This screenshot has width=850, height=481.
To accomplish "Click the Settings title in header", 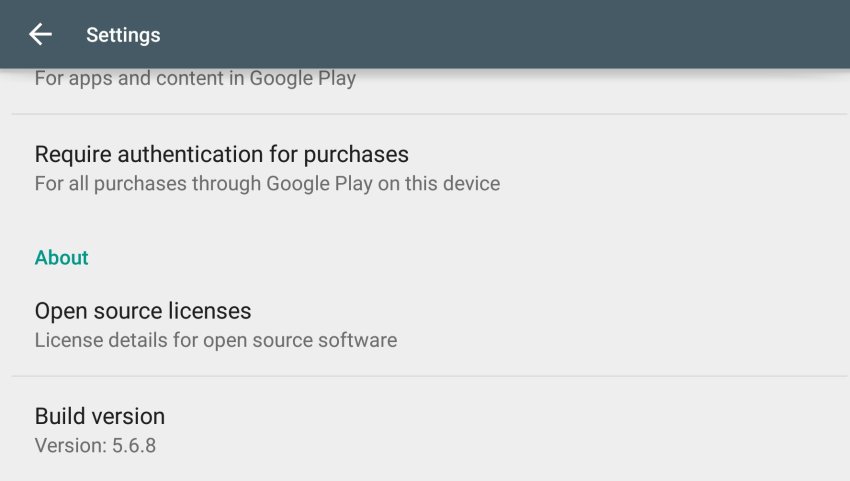I will click(x=123, y=35).
